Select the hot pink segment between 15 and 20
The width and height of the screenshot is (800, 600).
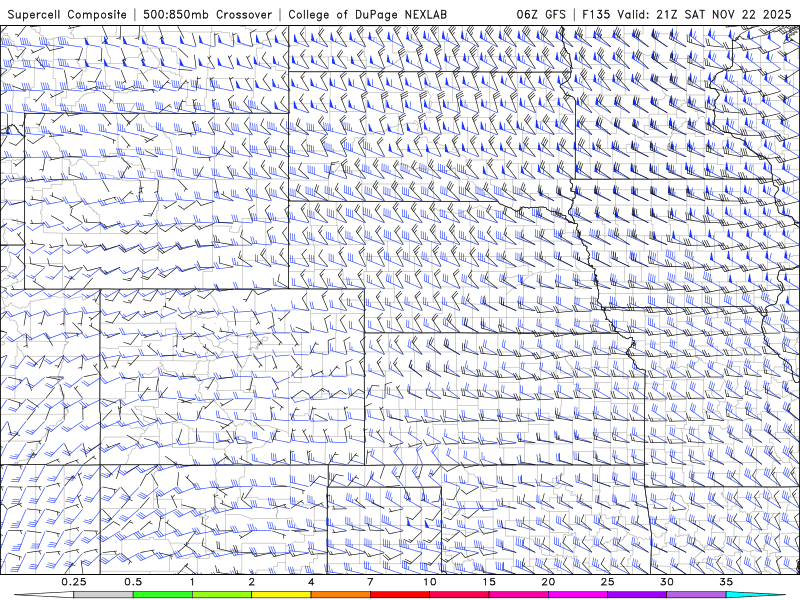tap(518, 595)
